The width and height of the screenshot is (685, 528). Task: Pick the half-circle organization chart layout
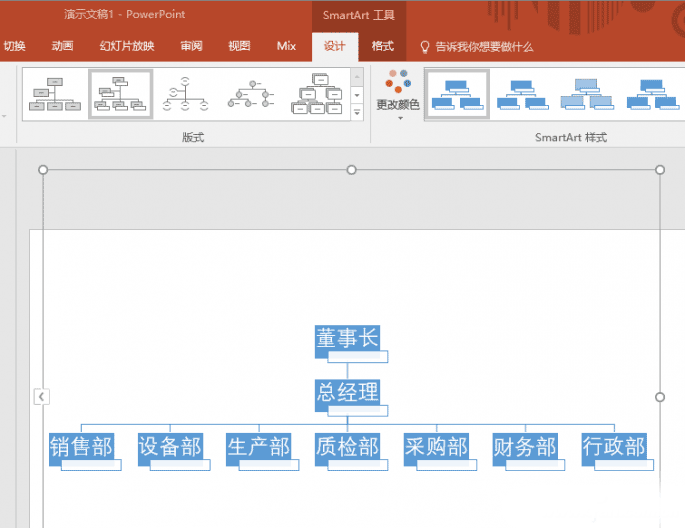185,94
